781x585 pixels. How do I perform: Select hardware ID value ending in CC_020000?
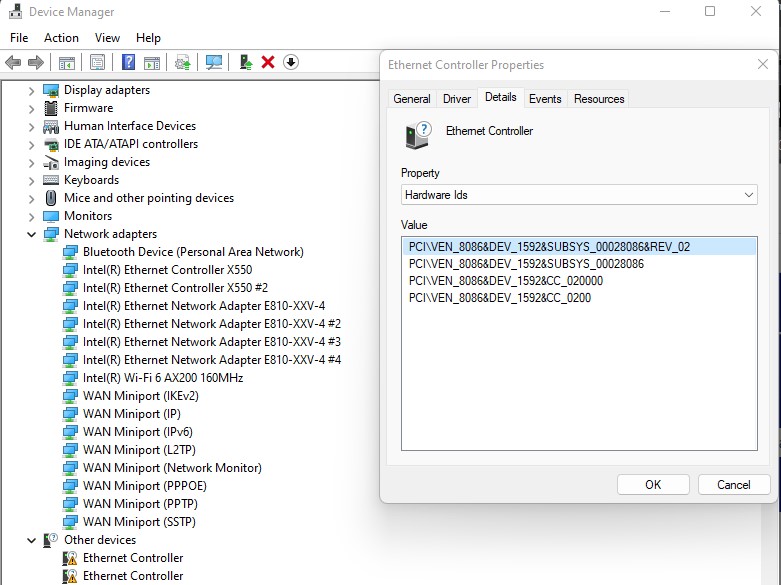(505, 281)
